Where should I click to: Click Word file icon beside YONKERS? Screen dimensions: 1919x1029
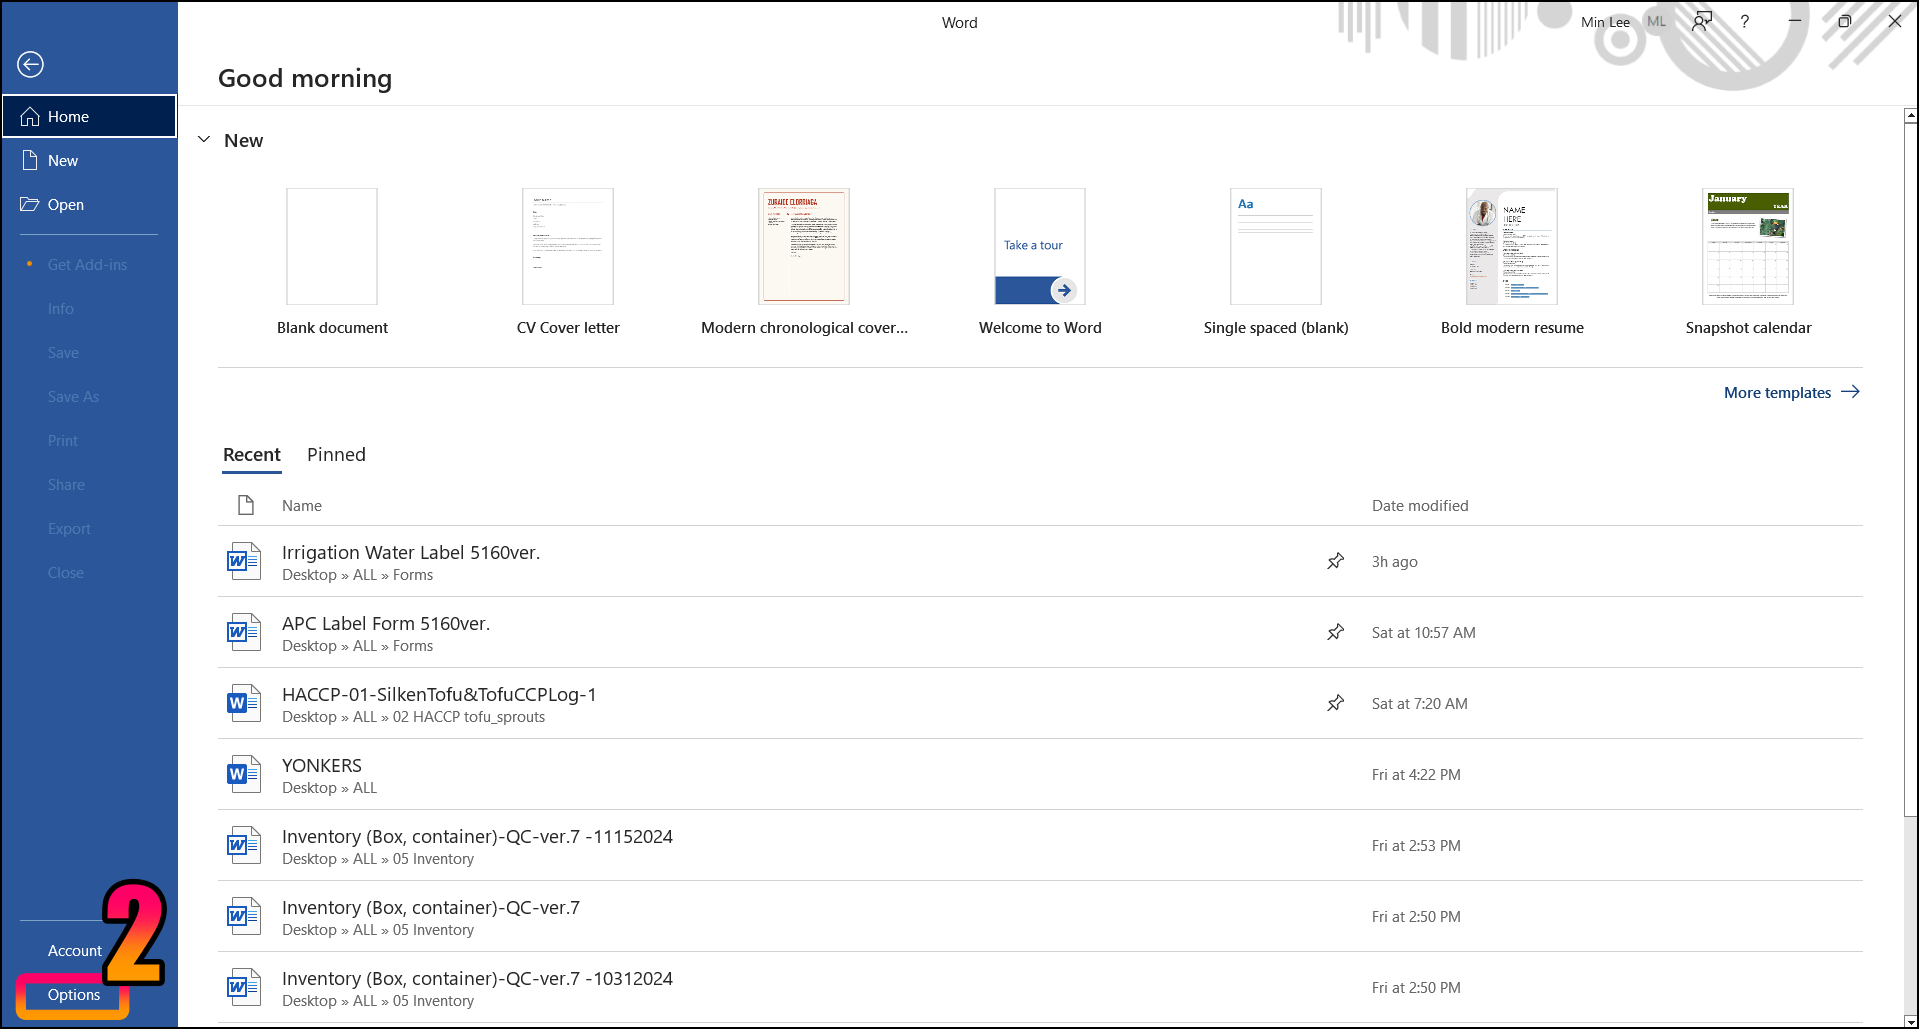(244, 774)
